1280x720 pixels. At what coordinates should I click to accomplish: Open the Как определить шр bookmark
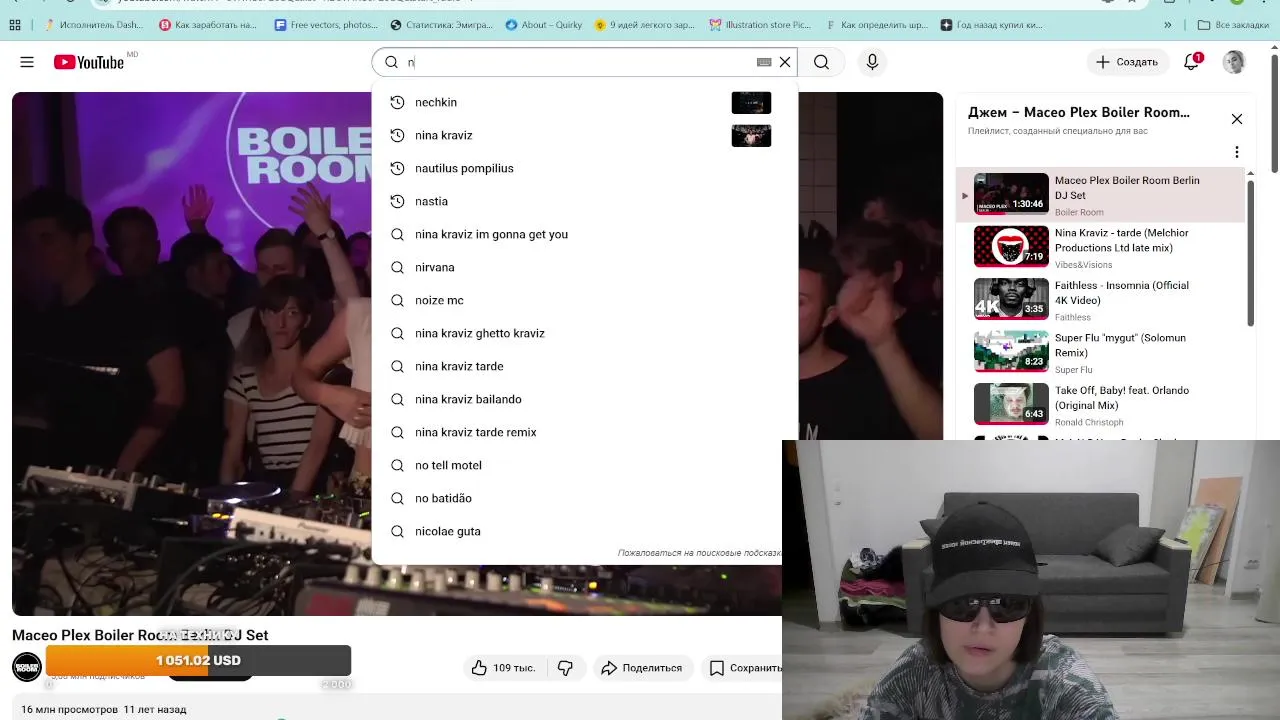pos(877,25)
